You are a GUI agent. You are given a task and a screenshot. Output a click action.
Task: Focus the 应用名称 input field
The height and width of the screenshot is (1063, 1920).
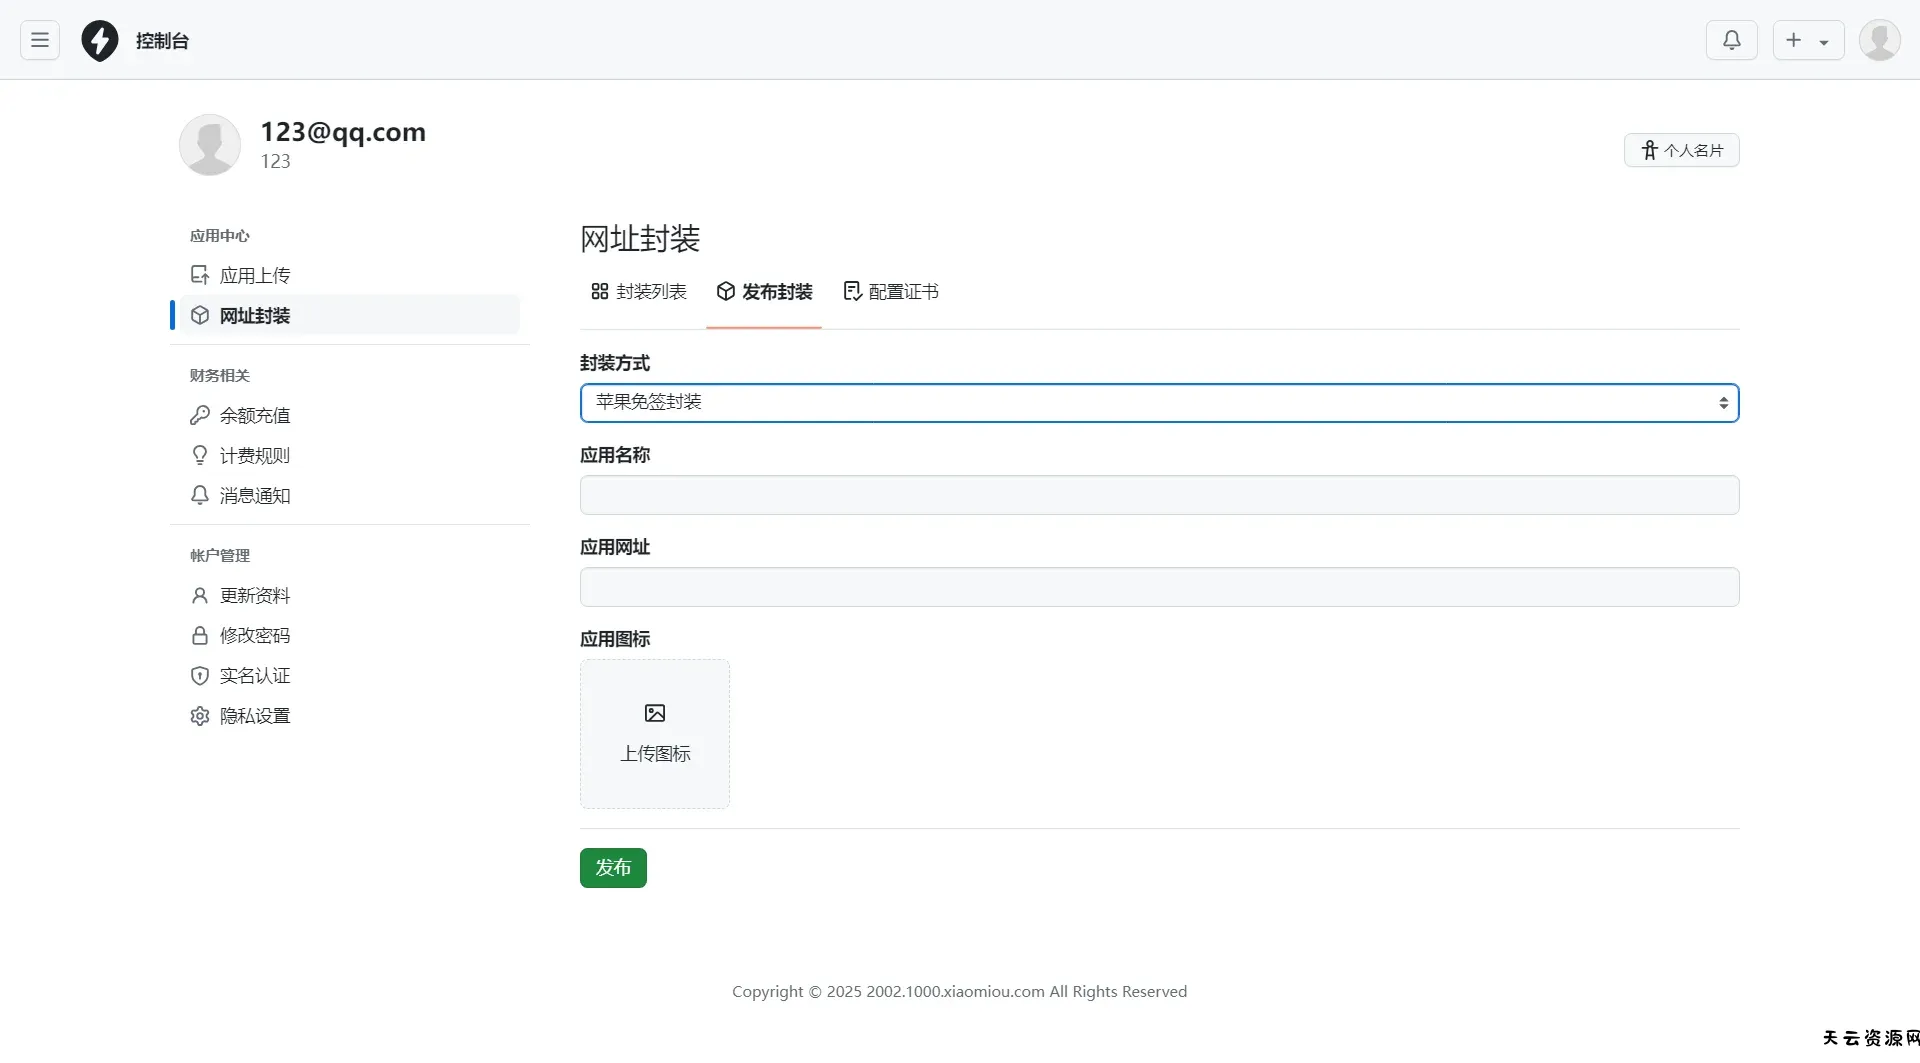[x=1159, y=495]
